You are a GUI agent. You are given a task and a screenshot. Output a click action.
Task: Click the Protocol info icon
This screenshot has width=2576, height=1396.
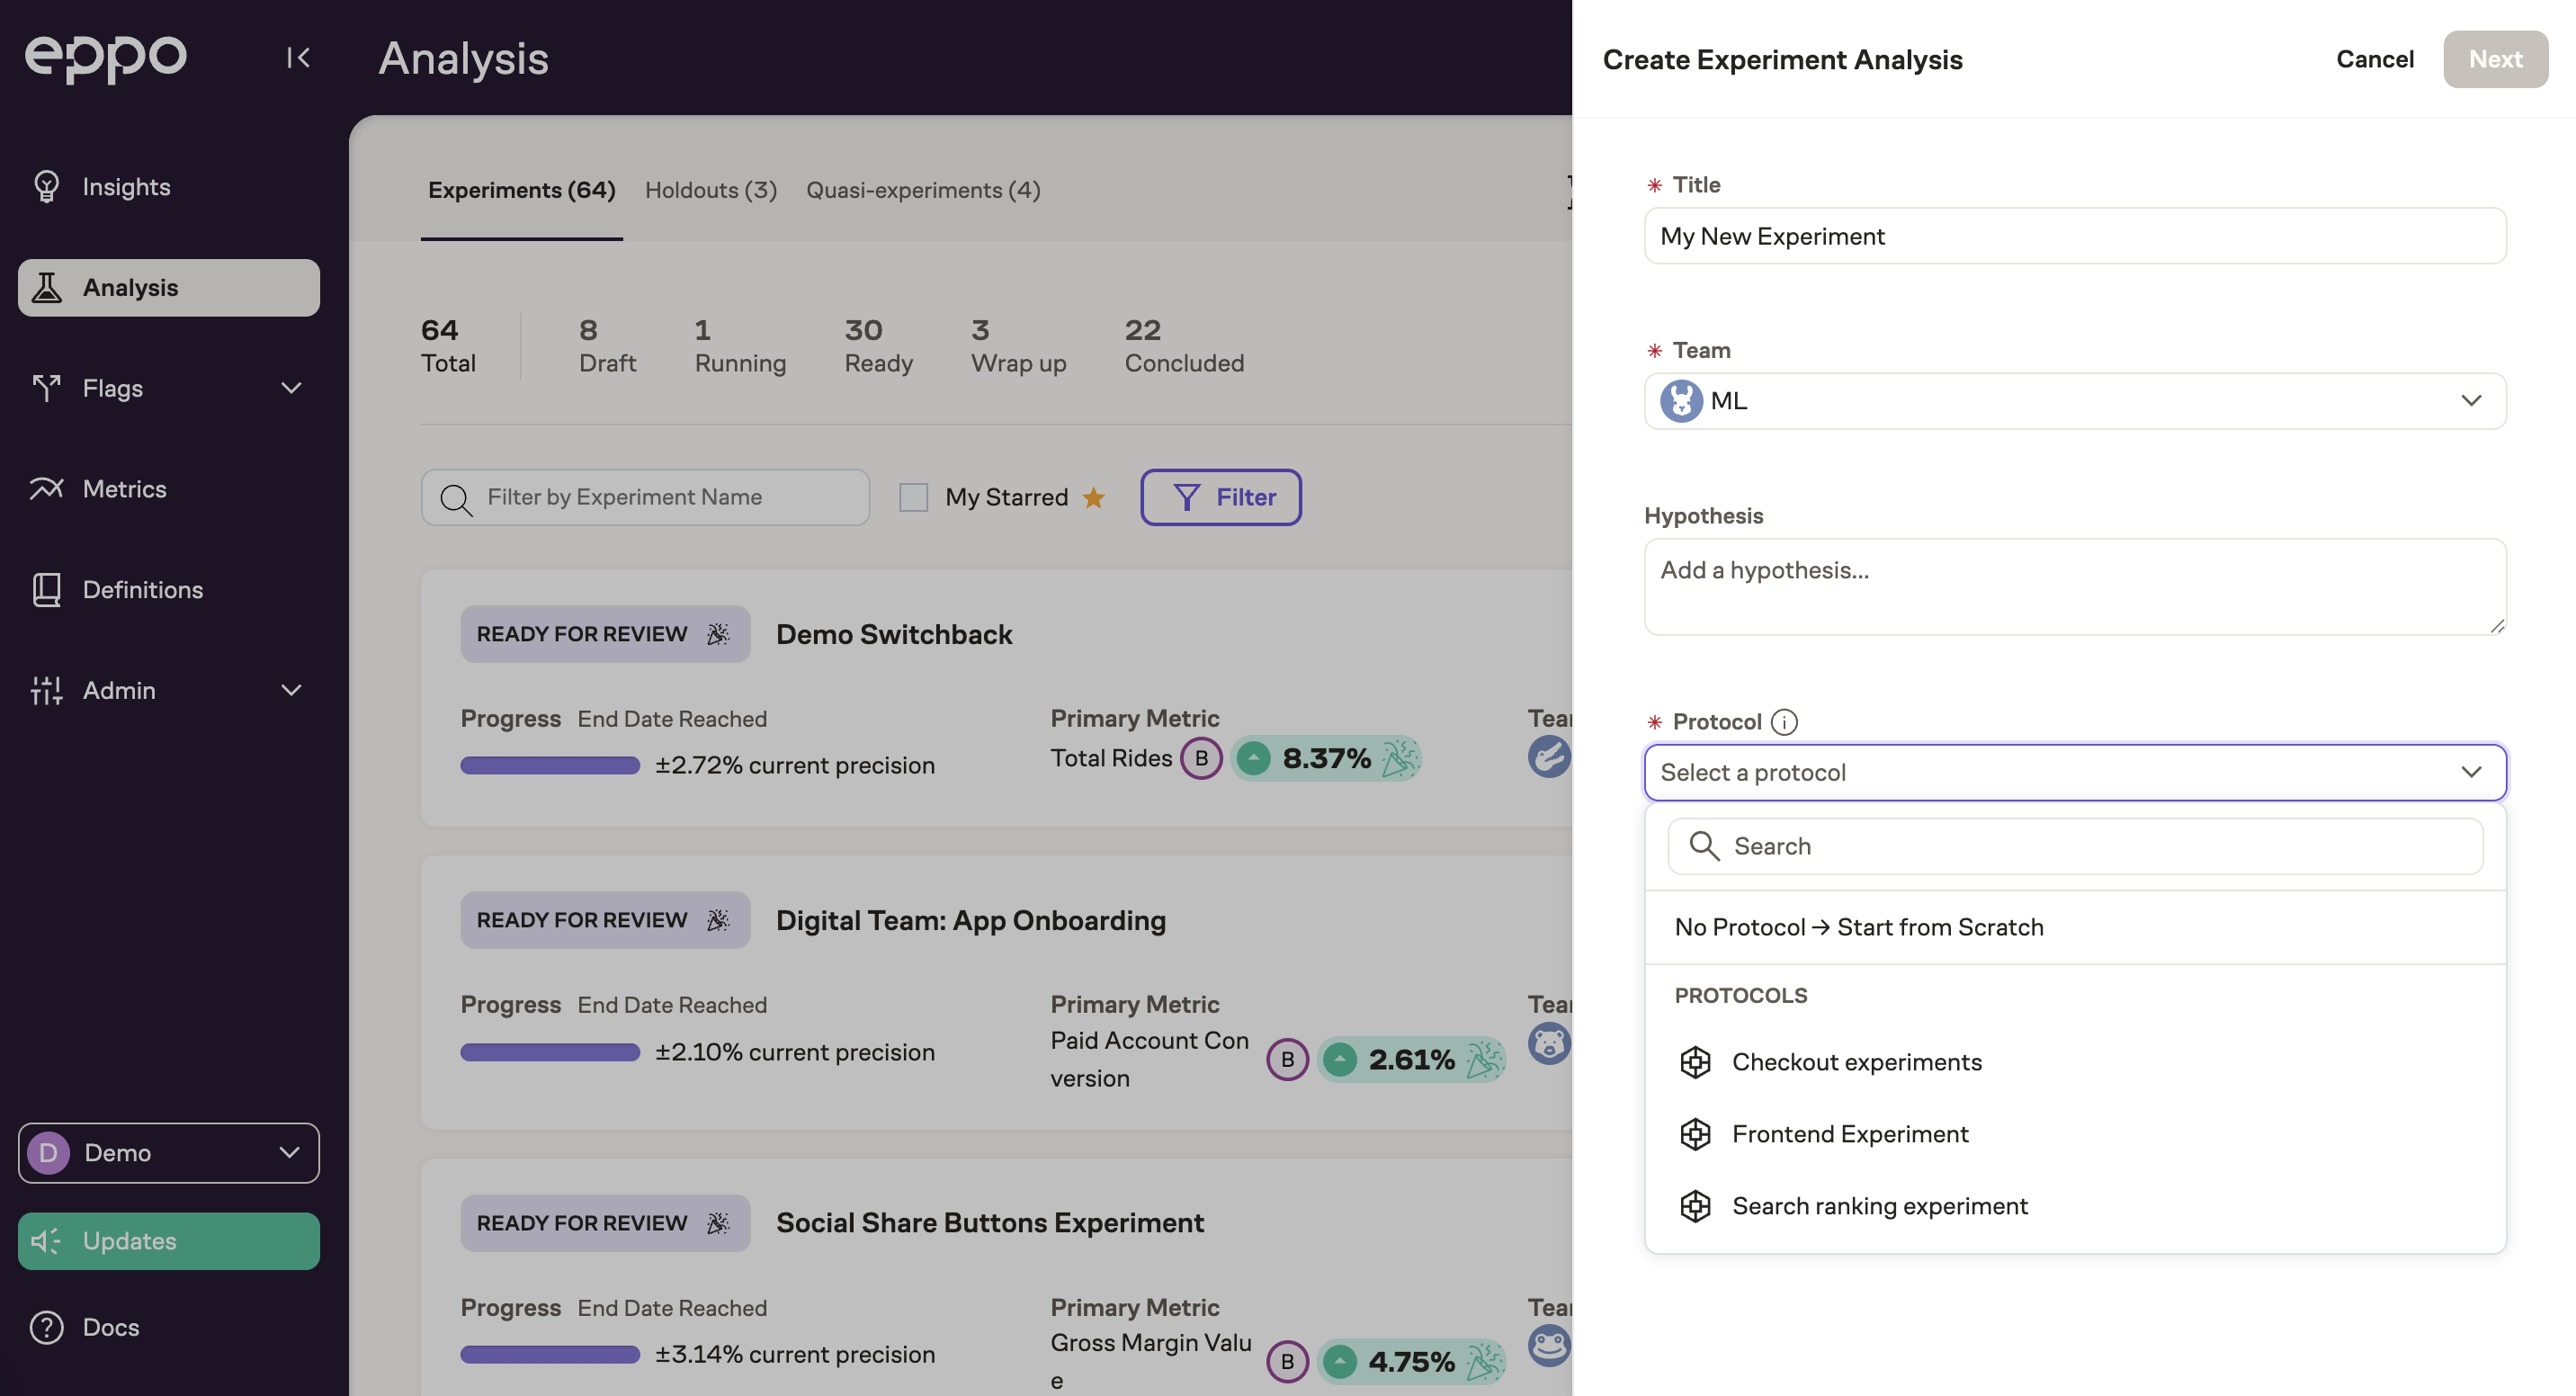[1786, 721]
